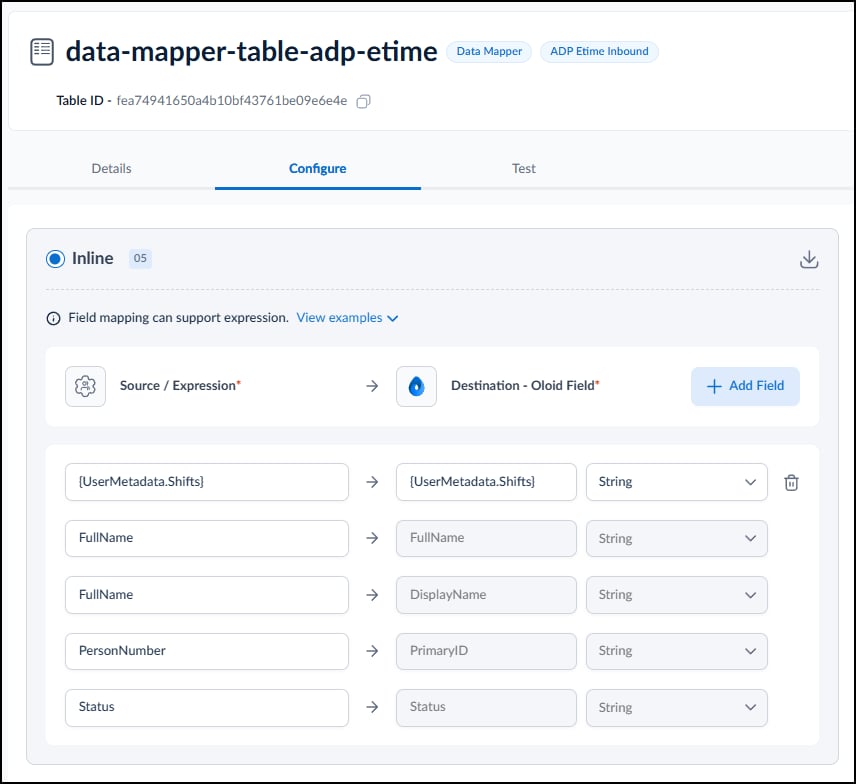
Task: Click the FullName destination field
Action: 486,538
